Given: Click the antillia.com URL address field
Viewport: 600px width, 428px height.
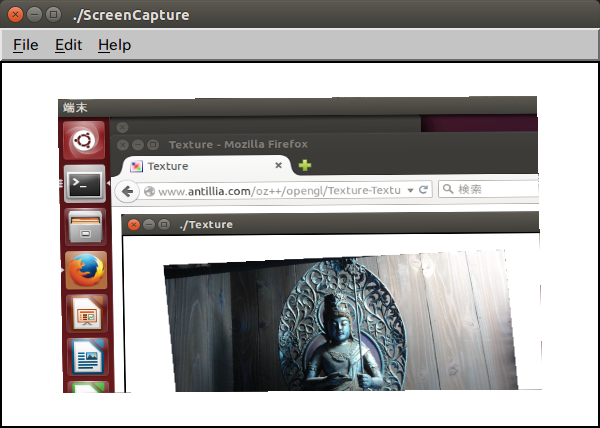Looking at the screenshot, I should click(x=285, y=190).
